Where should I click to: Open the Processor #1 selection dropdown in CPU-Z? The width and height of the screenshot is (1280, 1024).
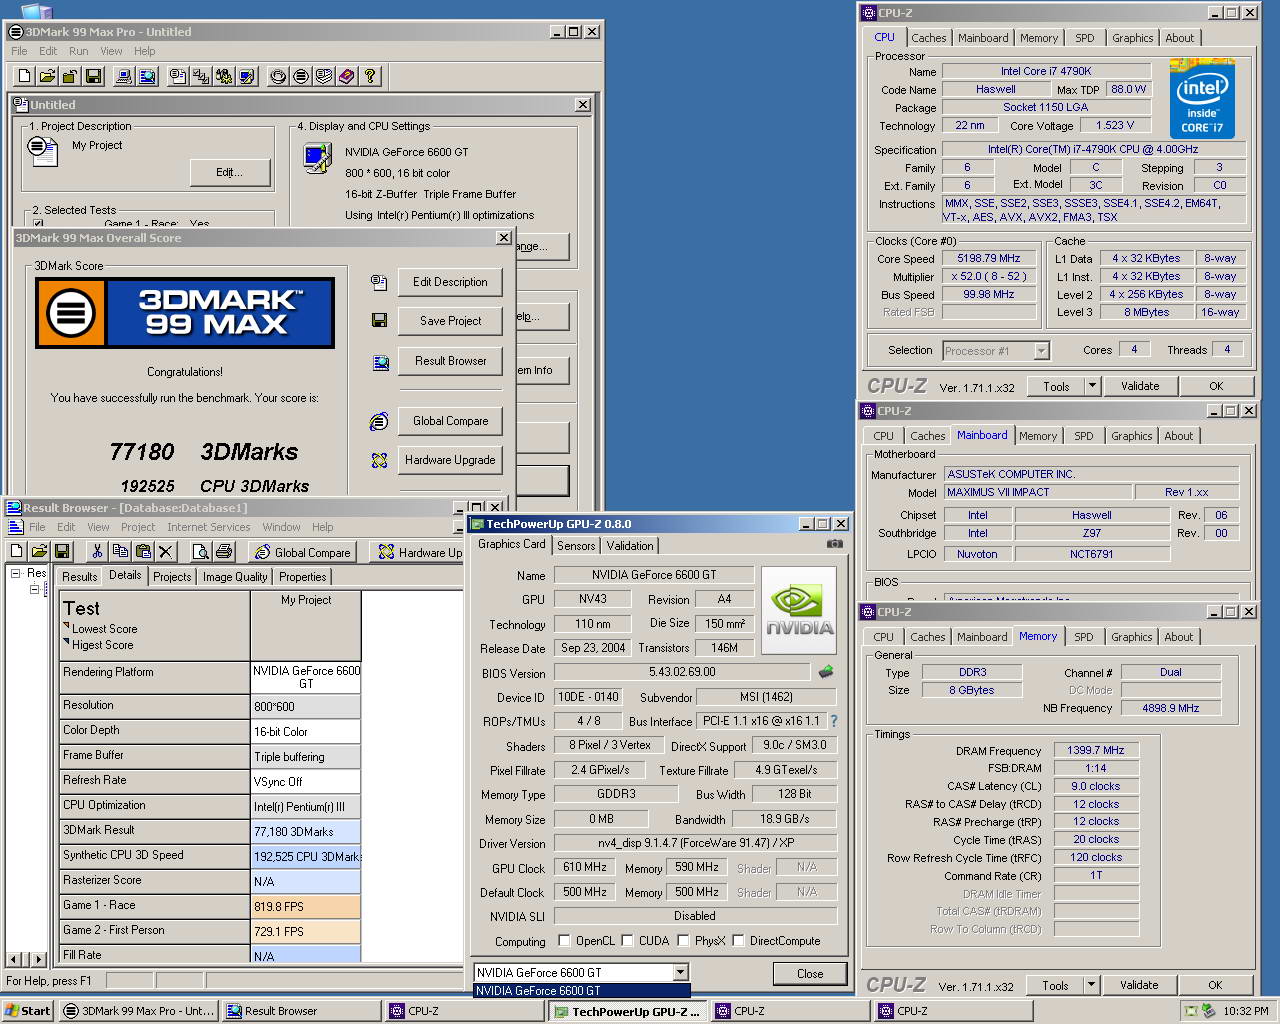[x=1041, y=350]
